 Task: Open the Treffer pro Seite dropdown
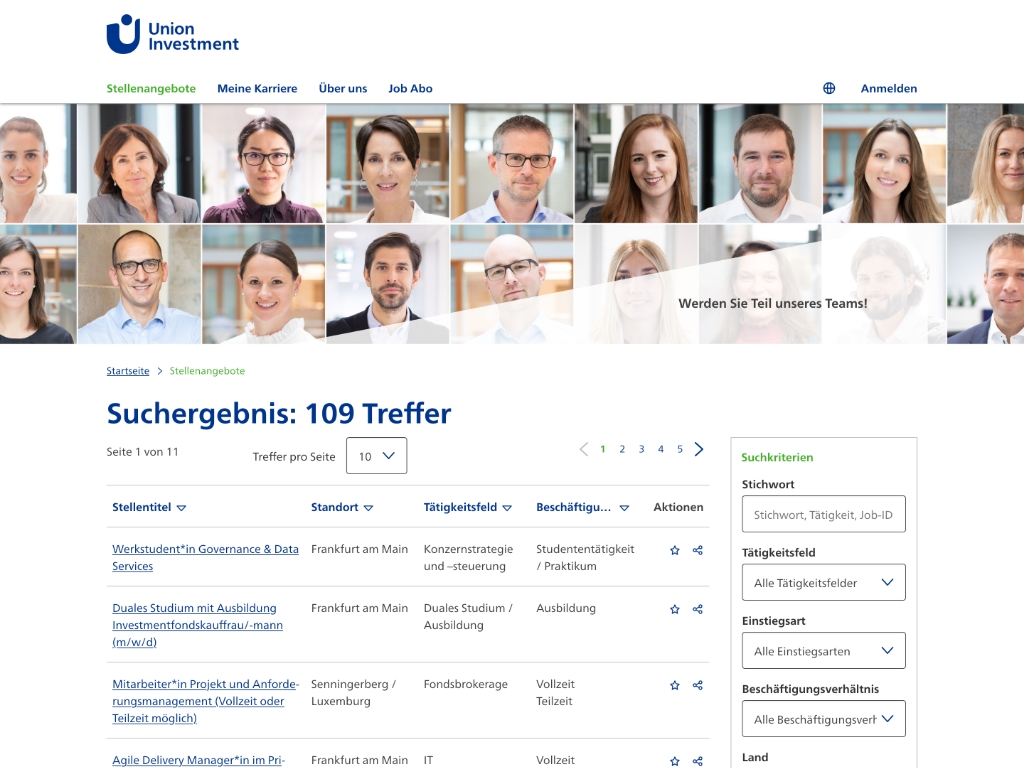click(x=376, y=455)
